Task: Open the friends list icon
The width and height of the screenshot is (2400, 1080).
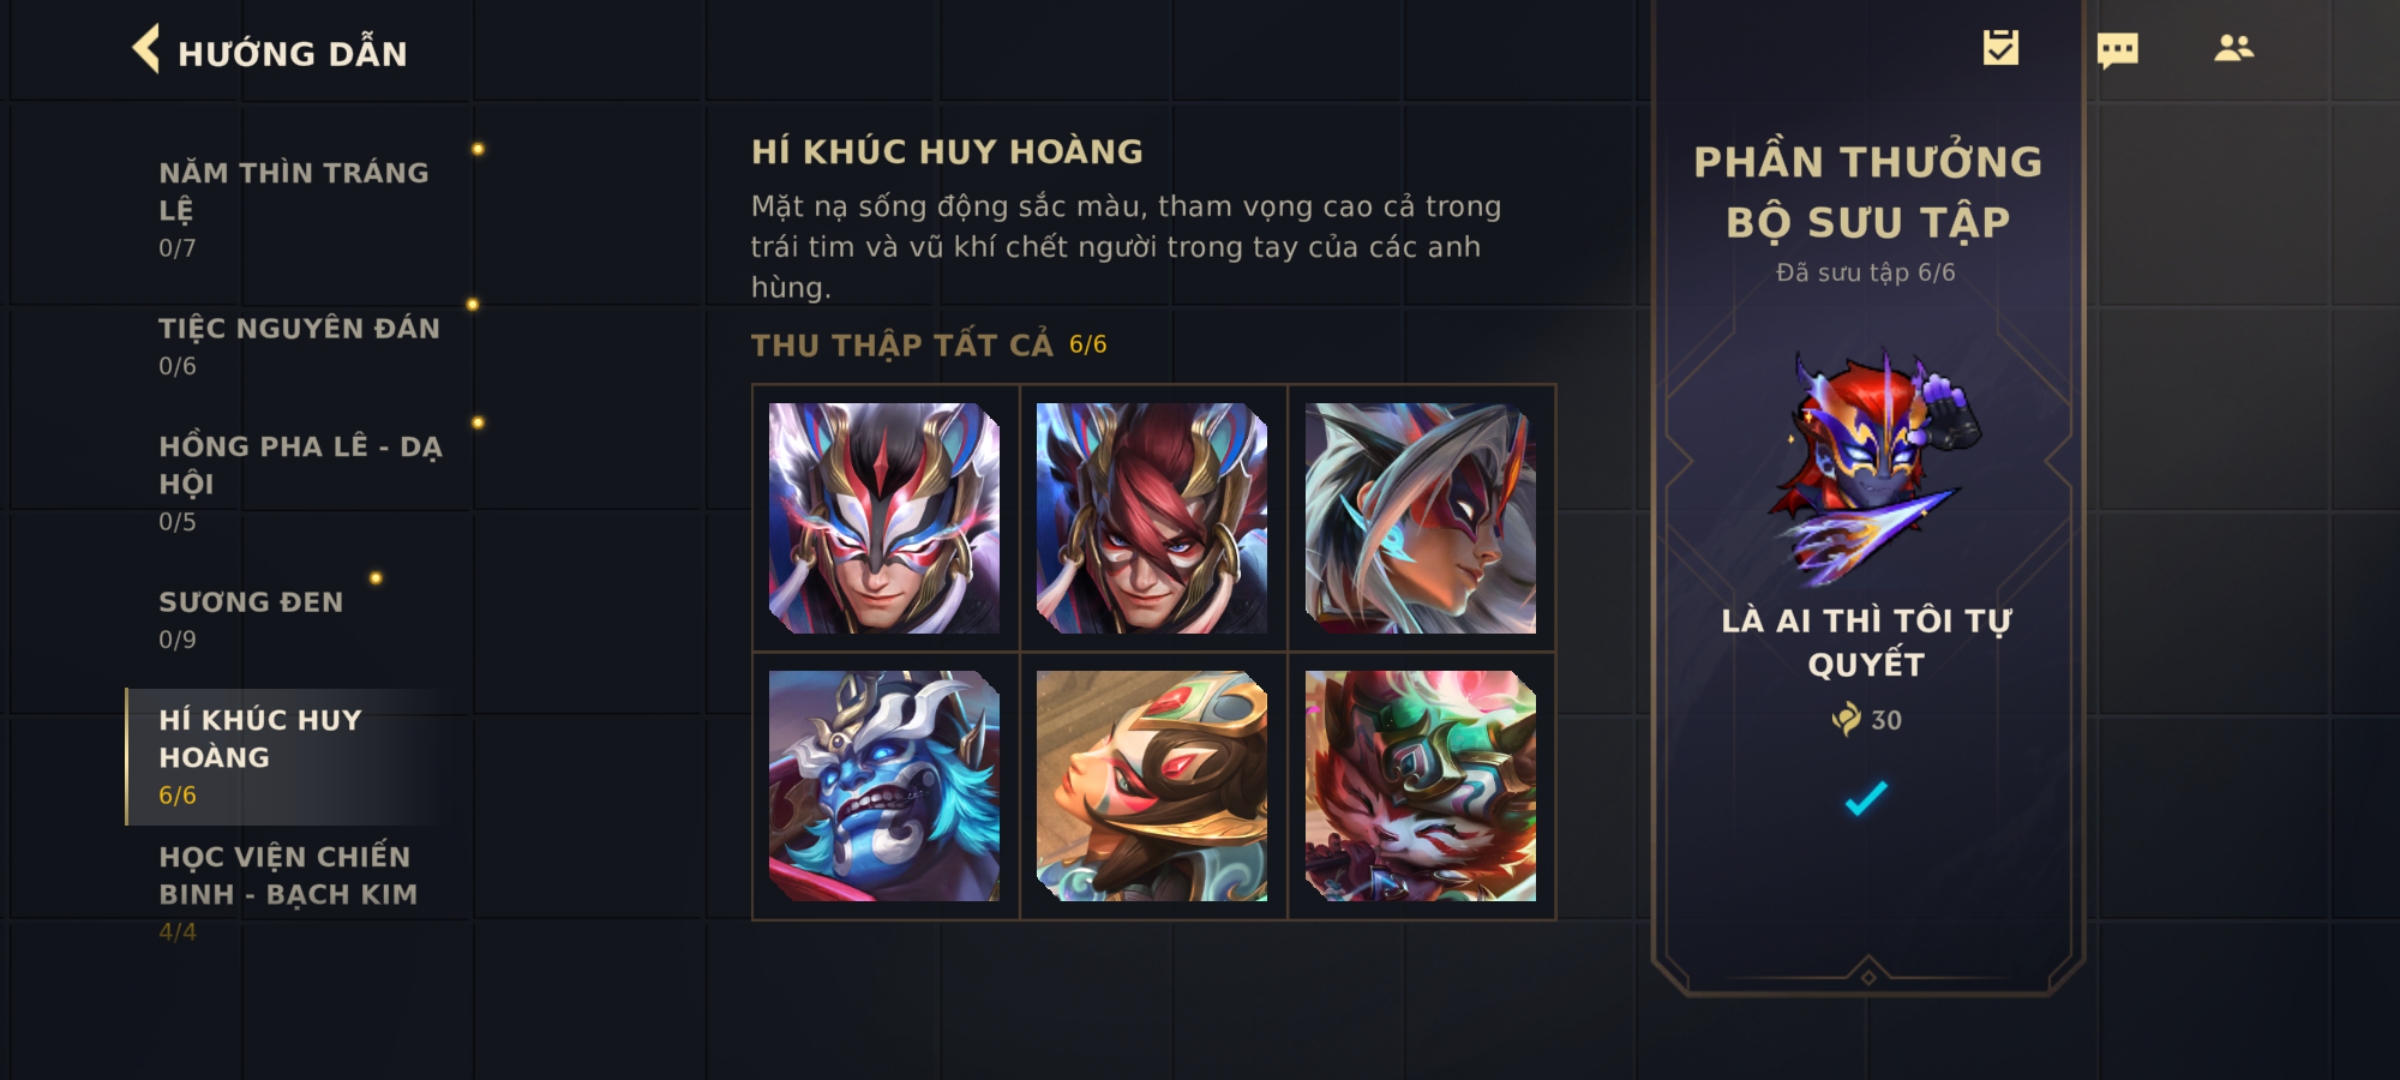Action: click(x=2233, y=48)
